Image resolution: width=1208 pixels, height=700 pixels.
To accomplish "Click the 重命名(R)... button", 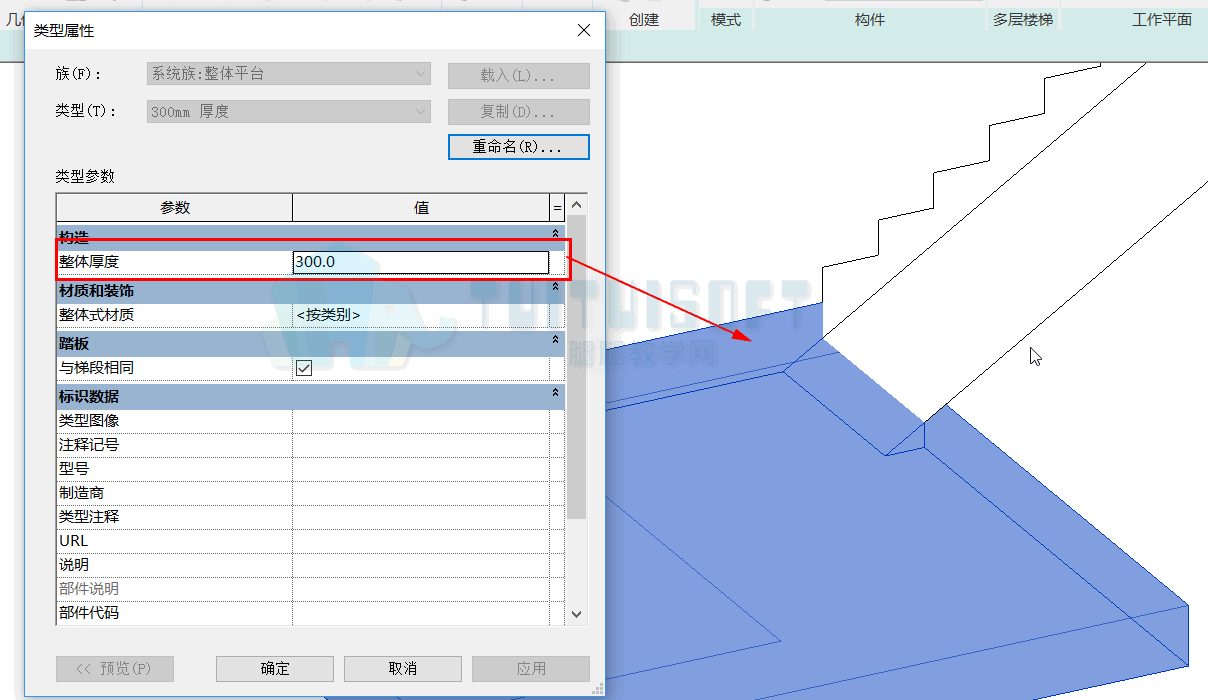I will click(x=519, y=147).
